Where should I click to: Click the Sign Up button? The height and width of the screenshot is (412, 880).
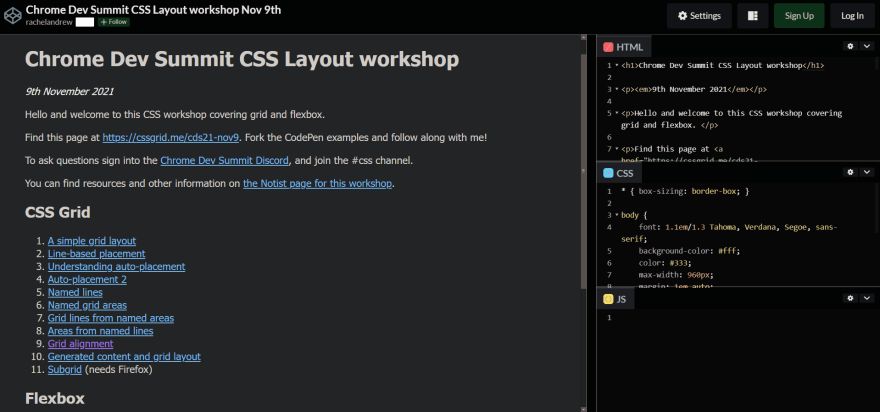[799, 16]
